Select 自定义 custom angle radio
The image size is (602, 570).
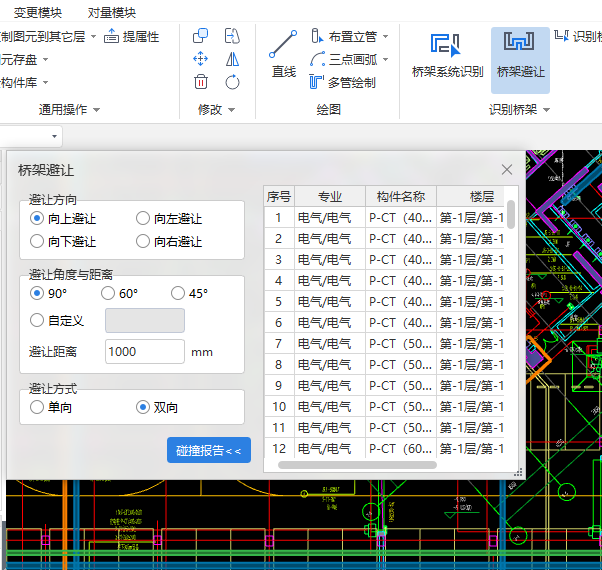pyautogui.click(x=37, y=320)
